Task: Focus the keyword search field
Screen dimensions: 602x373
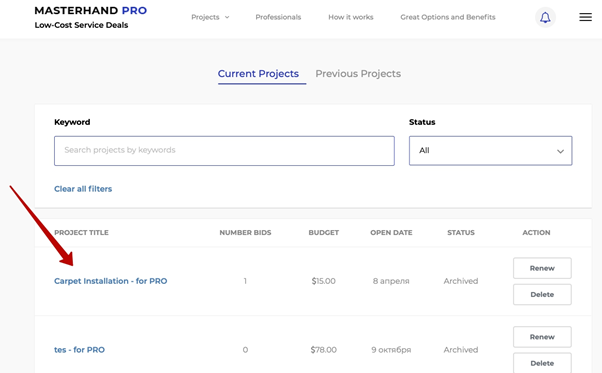Action: point(224,150)
